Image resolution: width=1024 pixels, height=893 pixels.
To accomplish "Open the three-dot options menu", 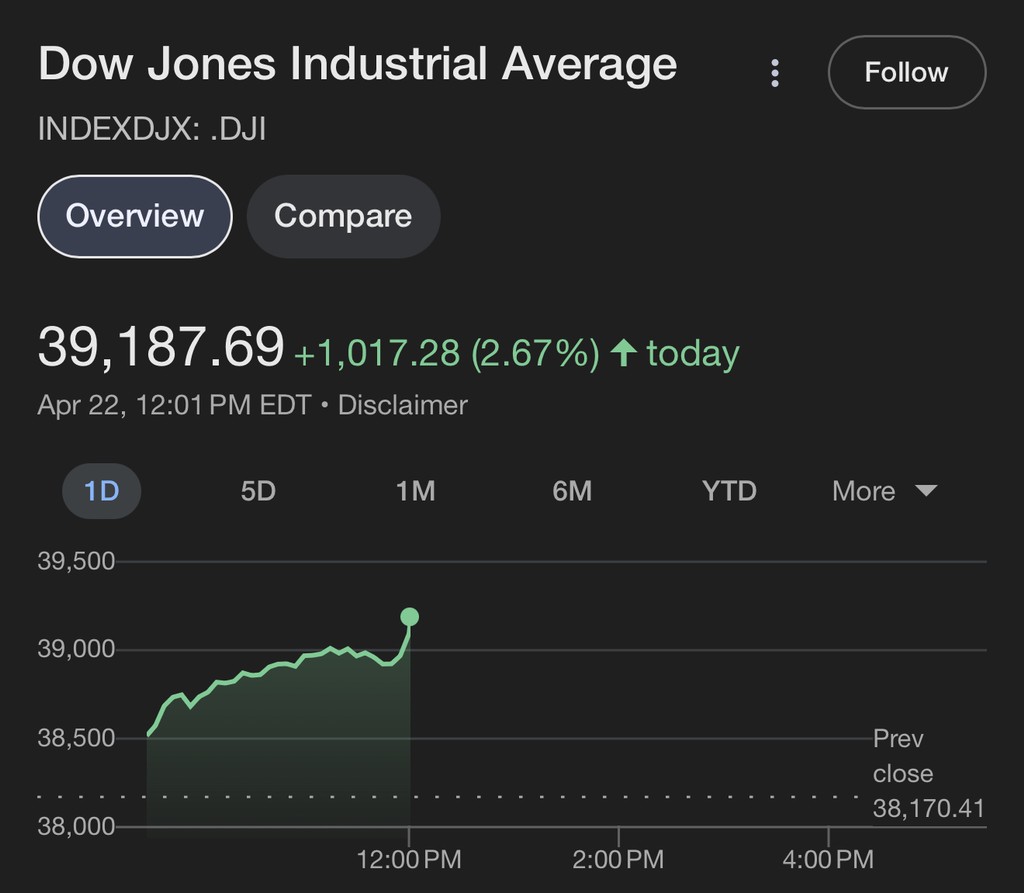I will coord(775,72).
